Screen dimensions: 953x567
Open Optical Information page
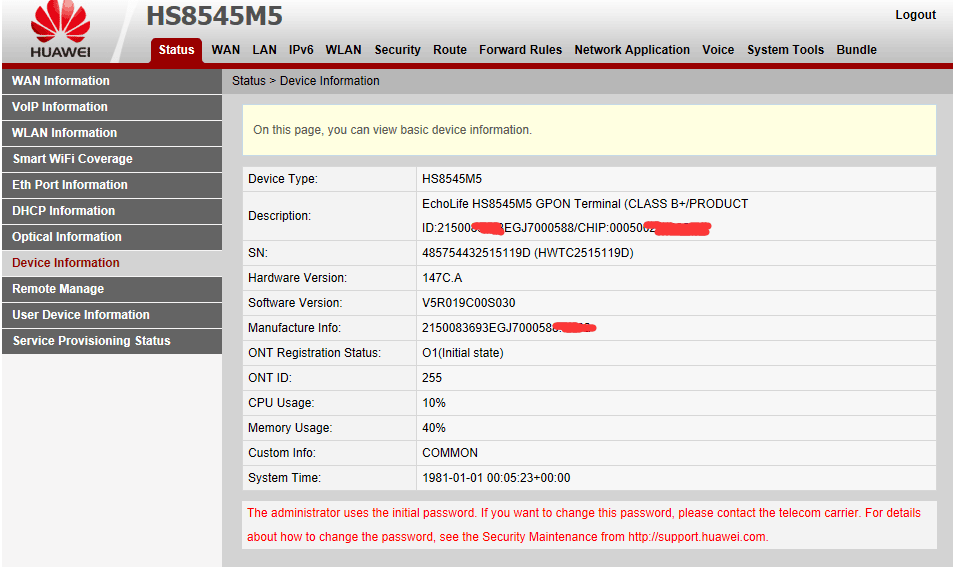tap(67, 237)
